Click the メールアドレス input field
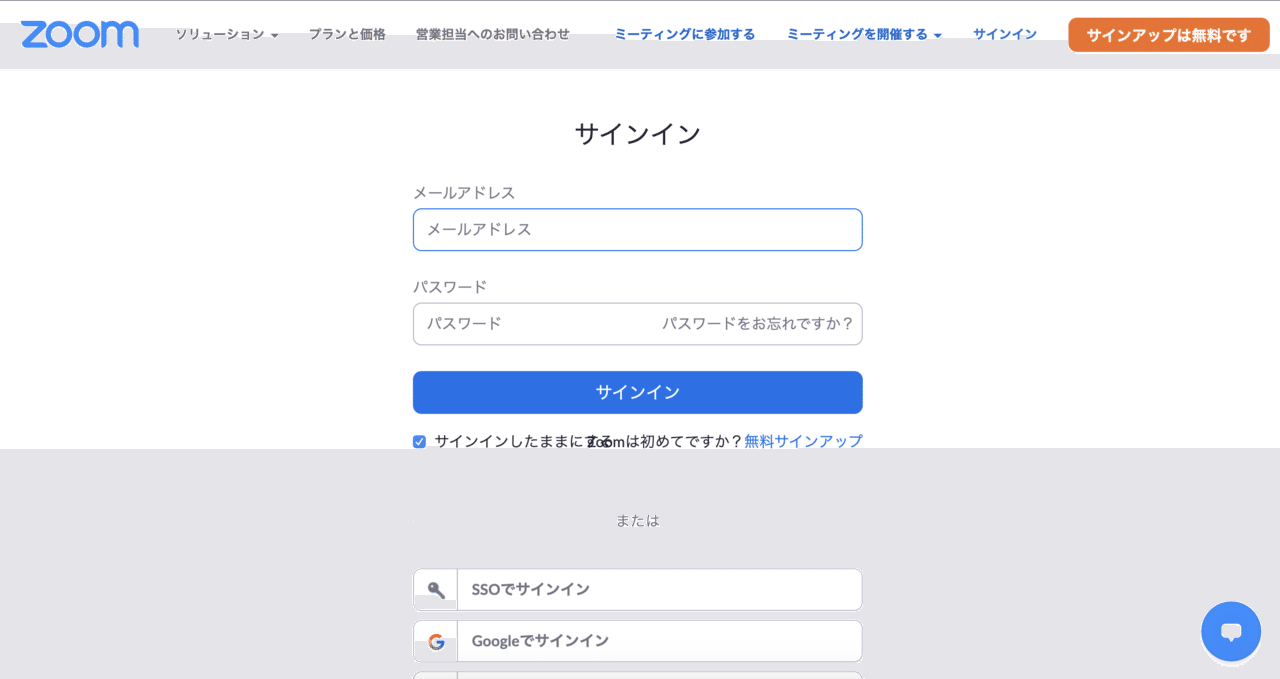Image resolution: width=1280 pixels, height=679 pixels. click(637, 229)
